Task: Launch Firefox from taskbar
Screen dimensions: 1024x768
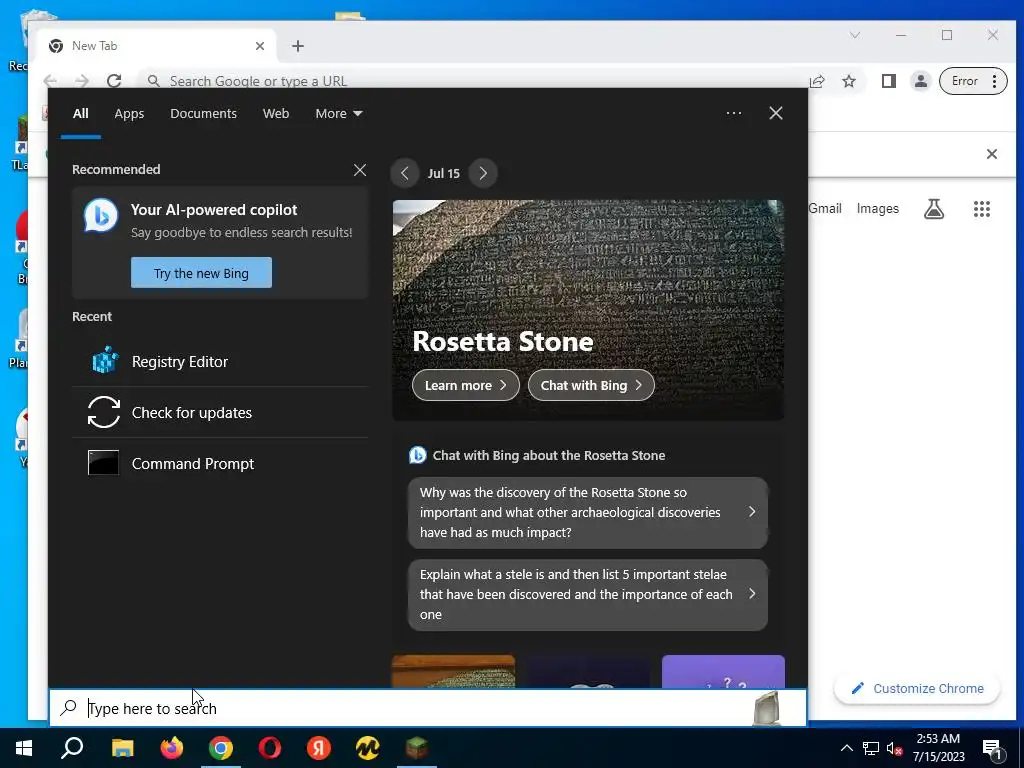Action: [x=172, y=748]
